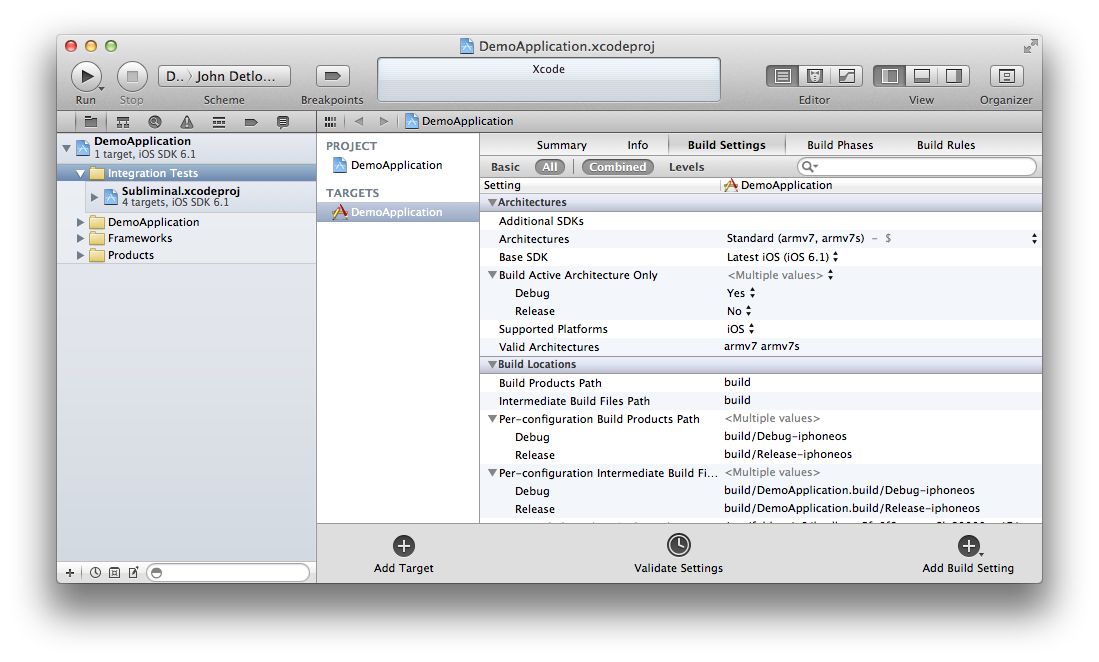The width and height of the screenshot is (1099, 662).
Task: Focus the build settings search field
Action: coord(917,167)
